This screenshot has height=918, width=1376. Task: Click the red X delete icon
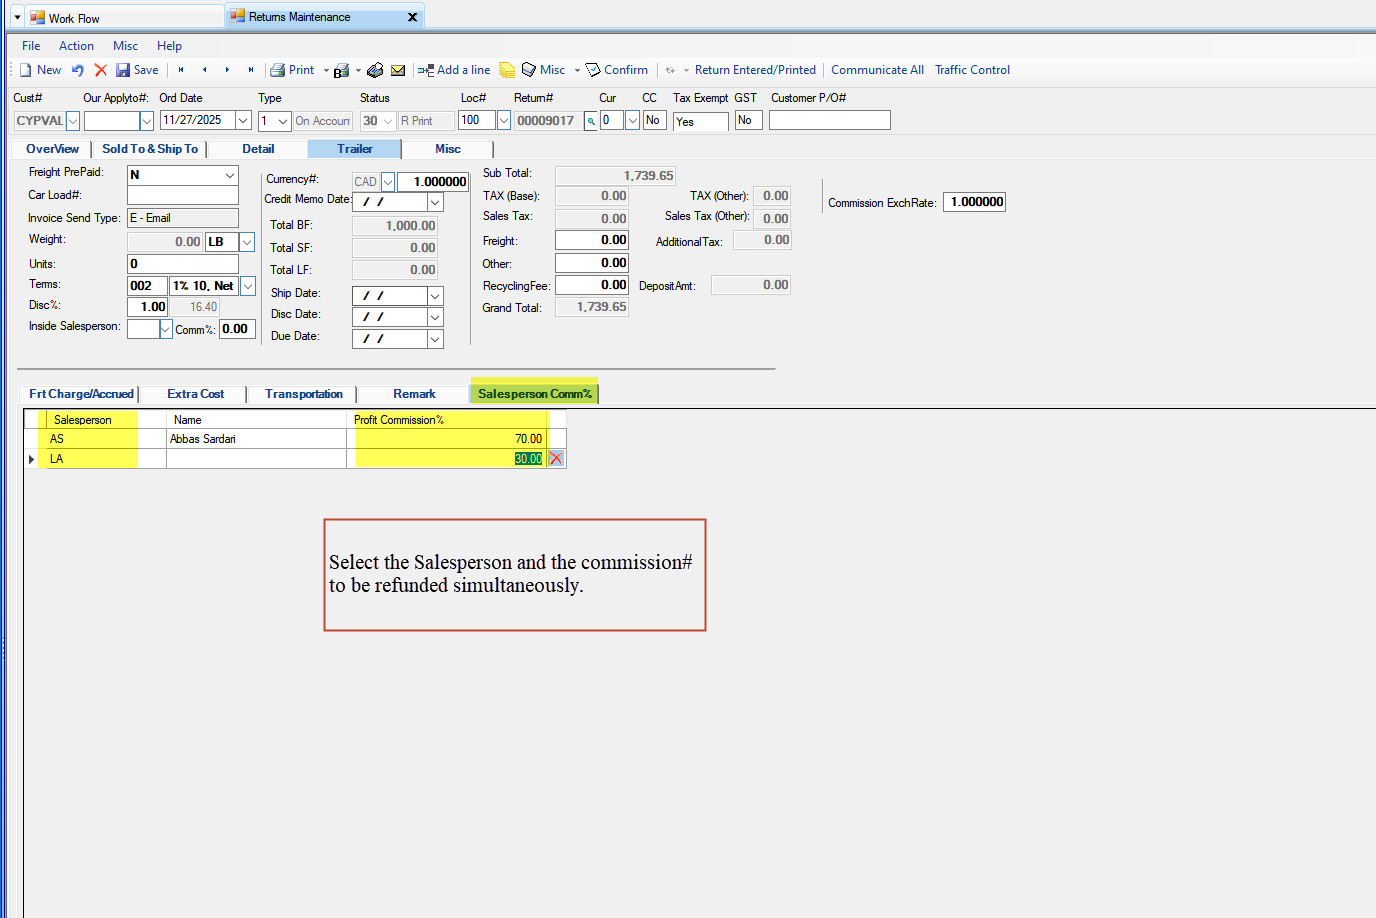(100, 70)
